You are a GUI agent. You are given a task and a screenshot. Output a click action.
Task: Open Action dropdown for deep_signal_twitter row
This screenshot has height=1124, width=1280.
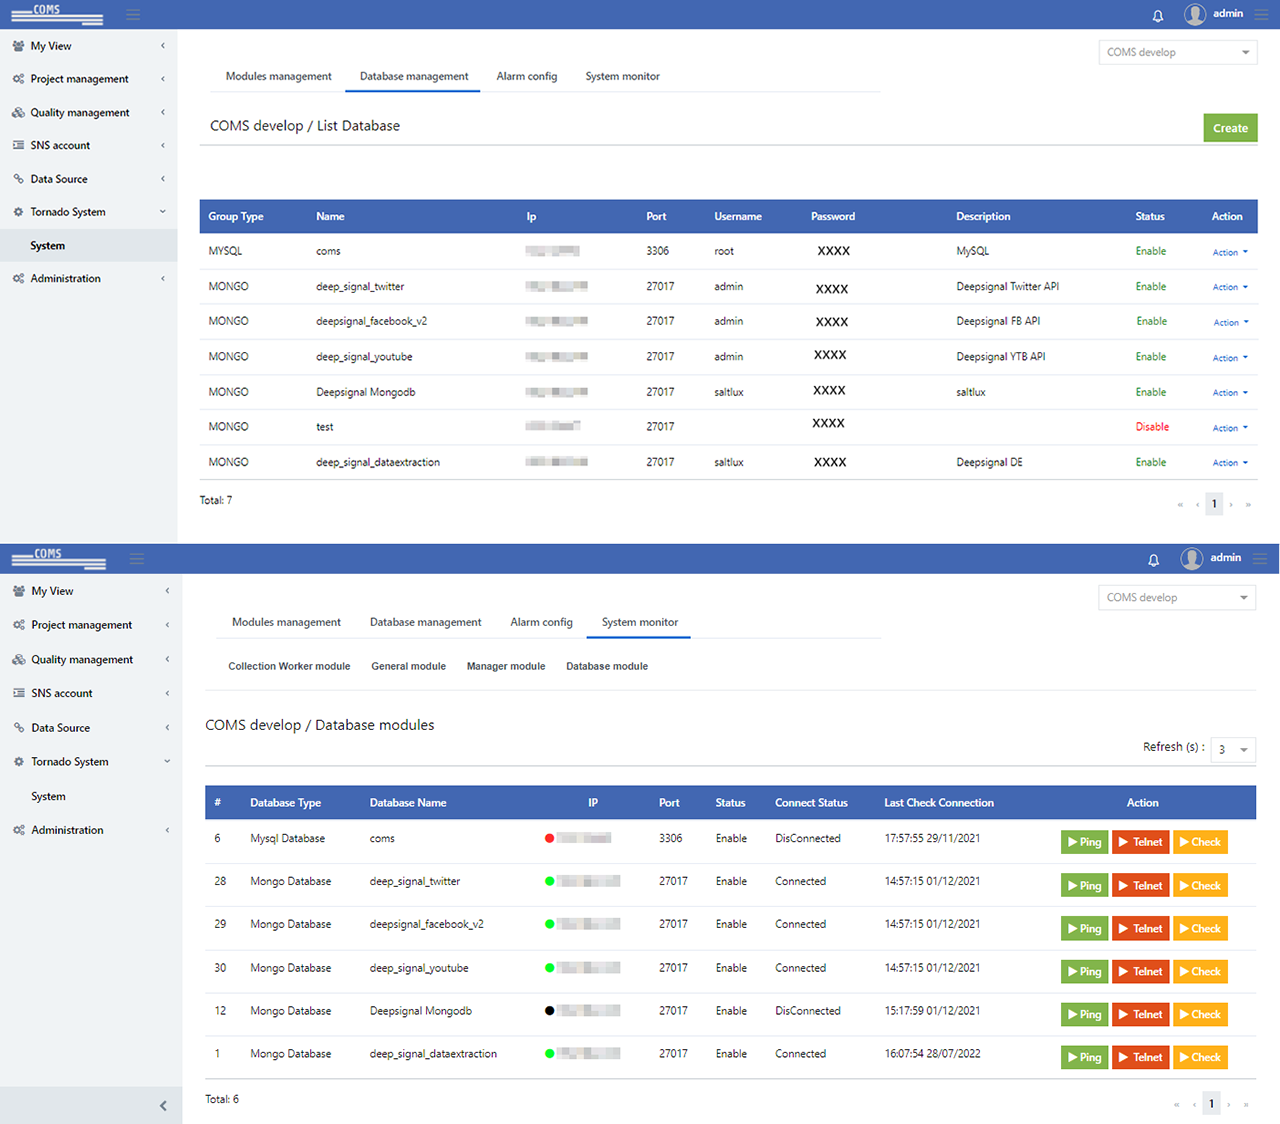point(1230,287)
